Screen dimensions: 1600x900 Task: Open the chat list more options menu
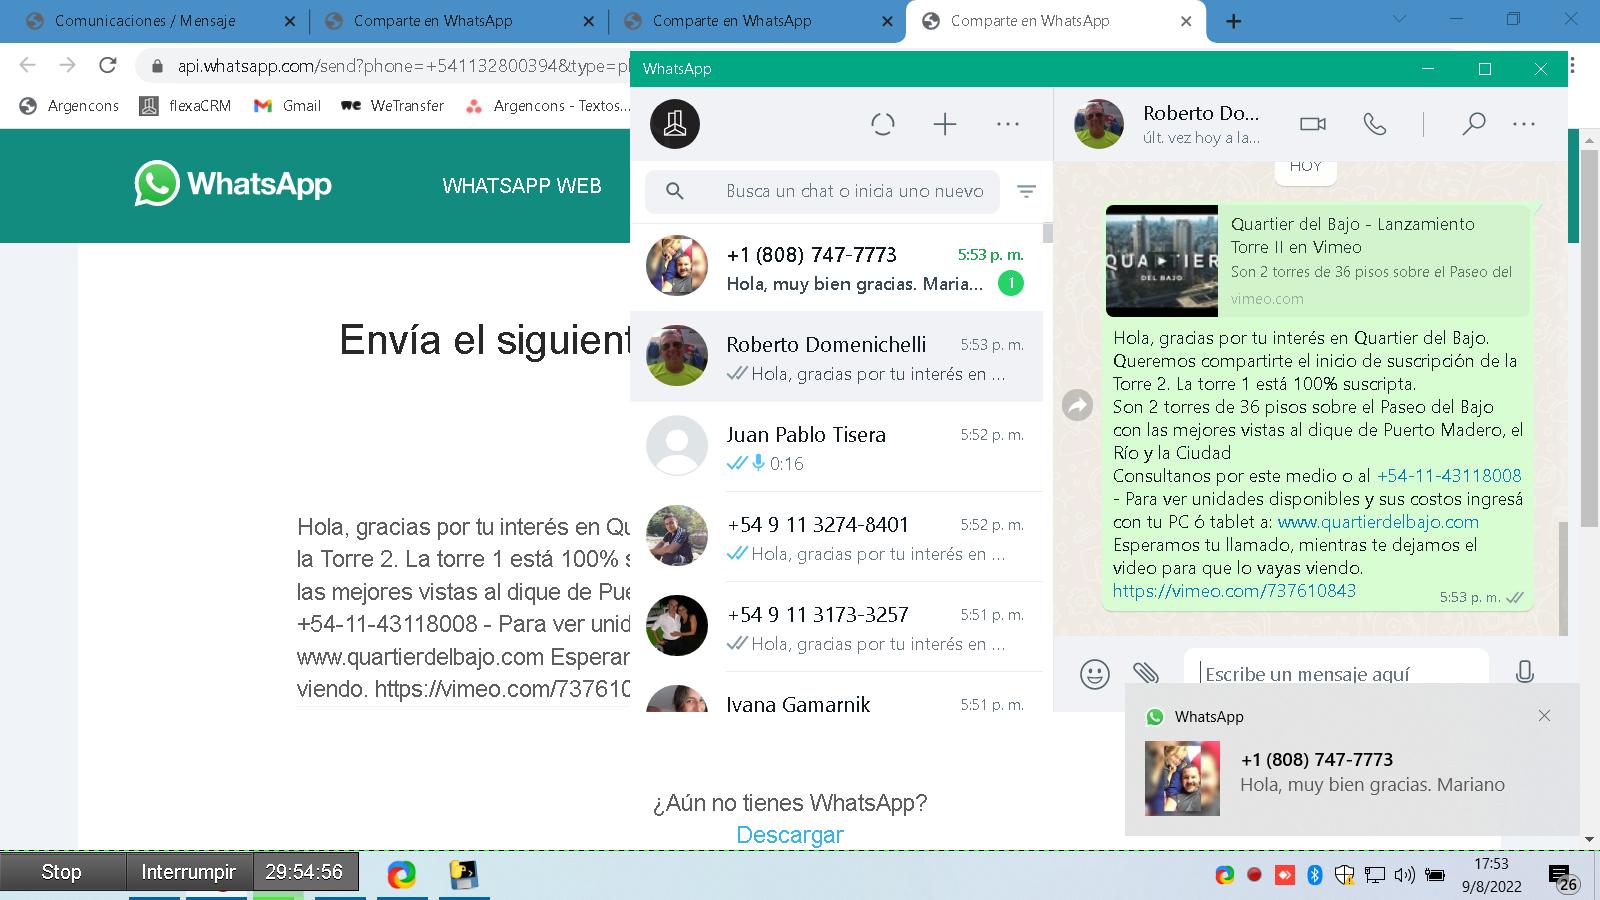point(1008,124)
